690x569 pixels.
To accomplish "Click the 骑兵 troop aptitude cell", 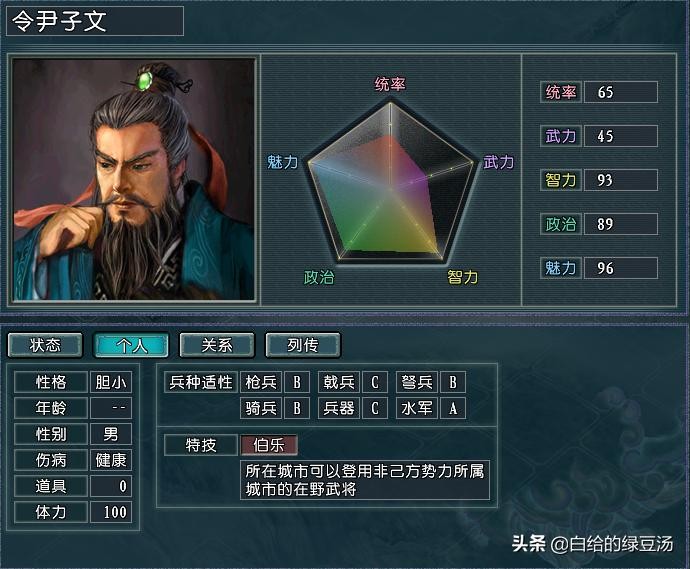I will click(261, 408).
